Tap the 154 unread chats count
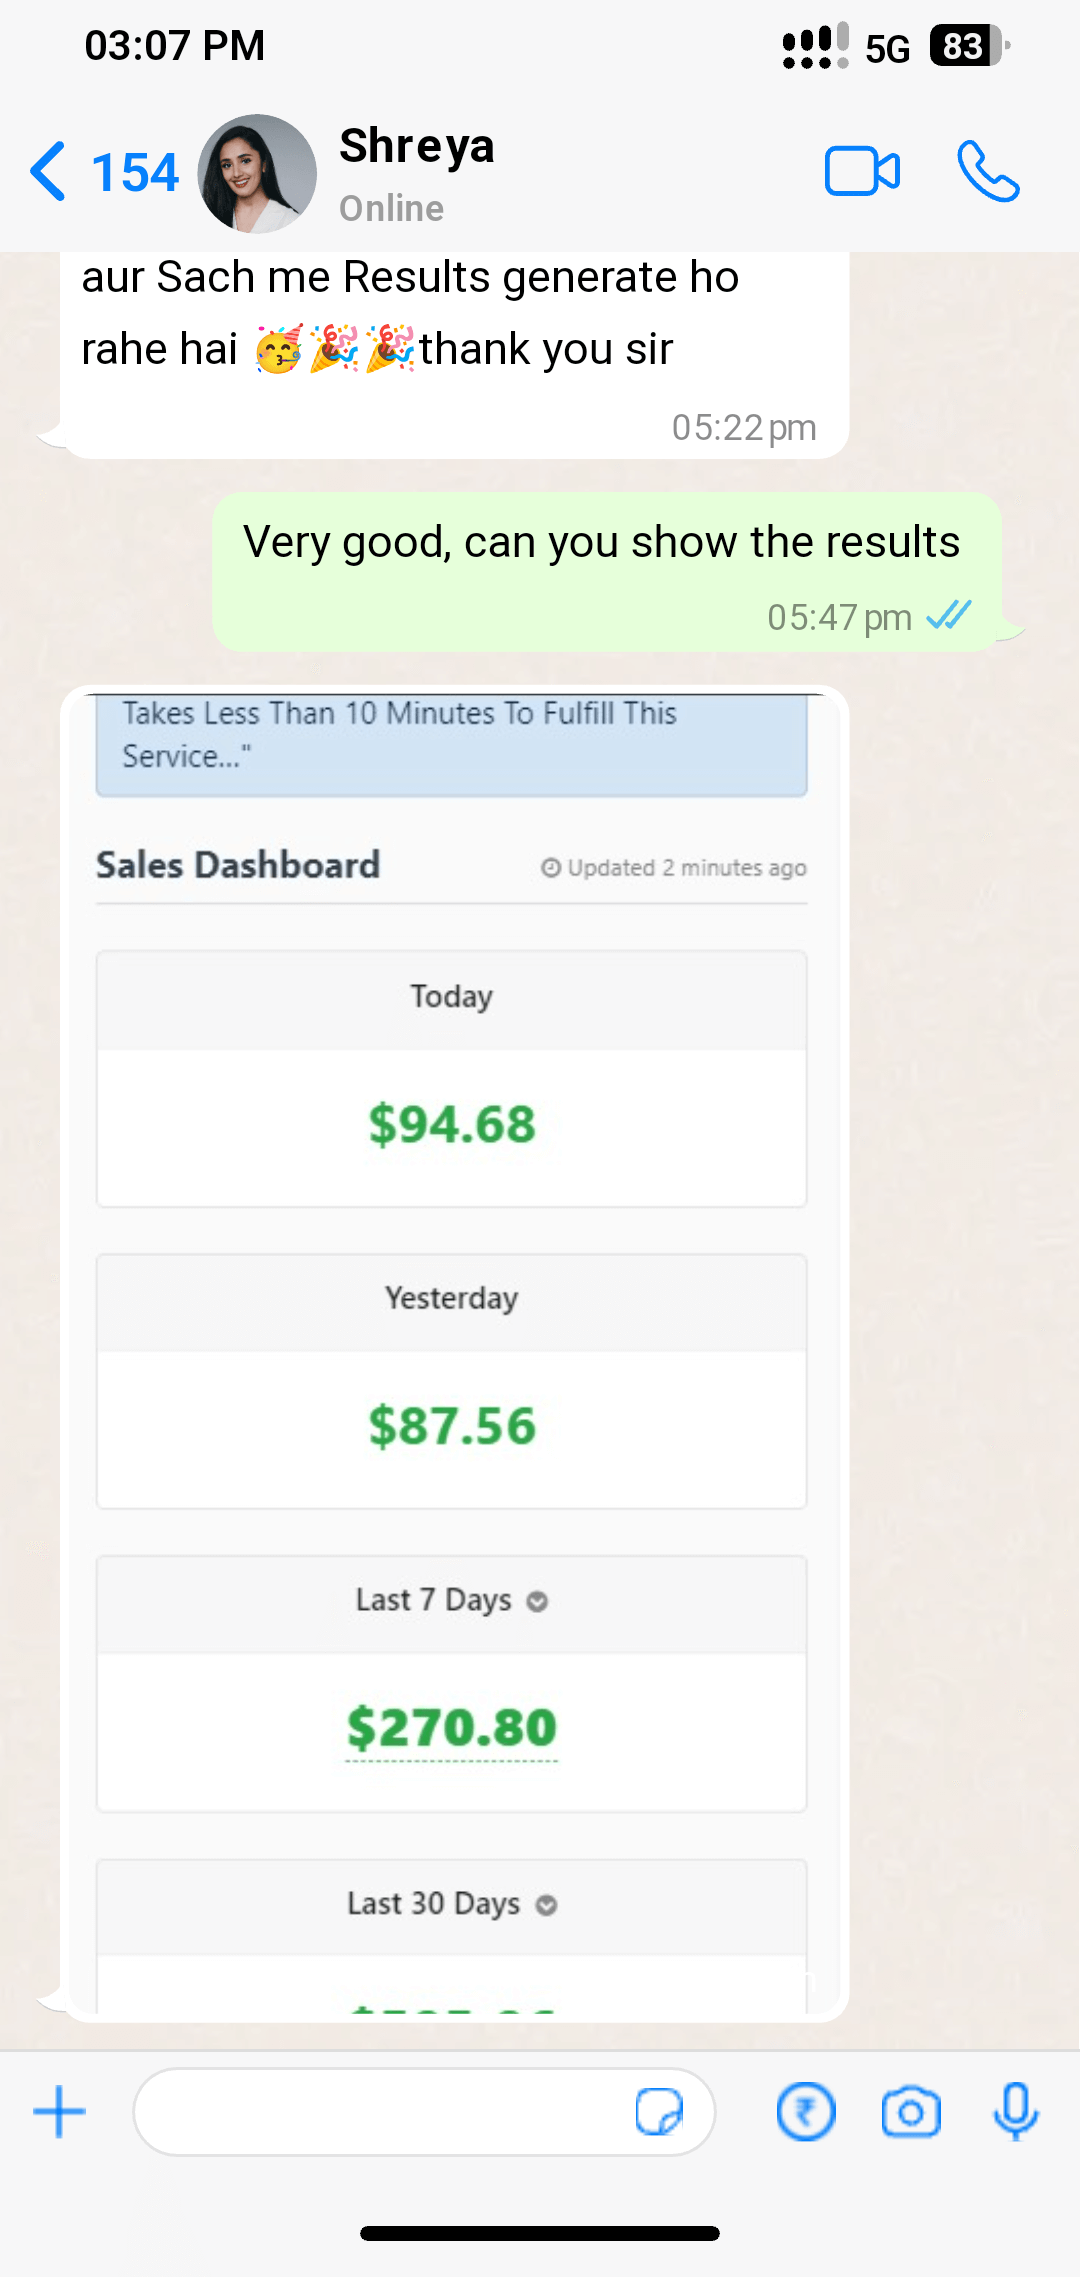This screenshot has height=2277, width=1080. pos(135,172)
